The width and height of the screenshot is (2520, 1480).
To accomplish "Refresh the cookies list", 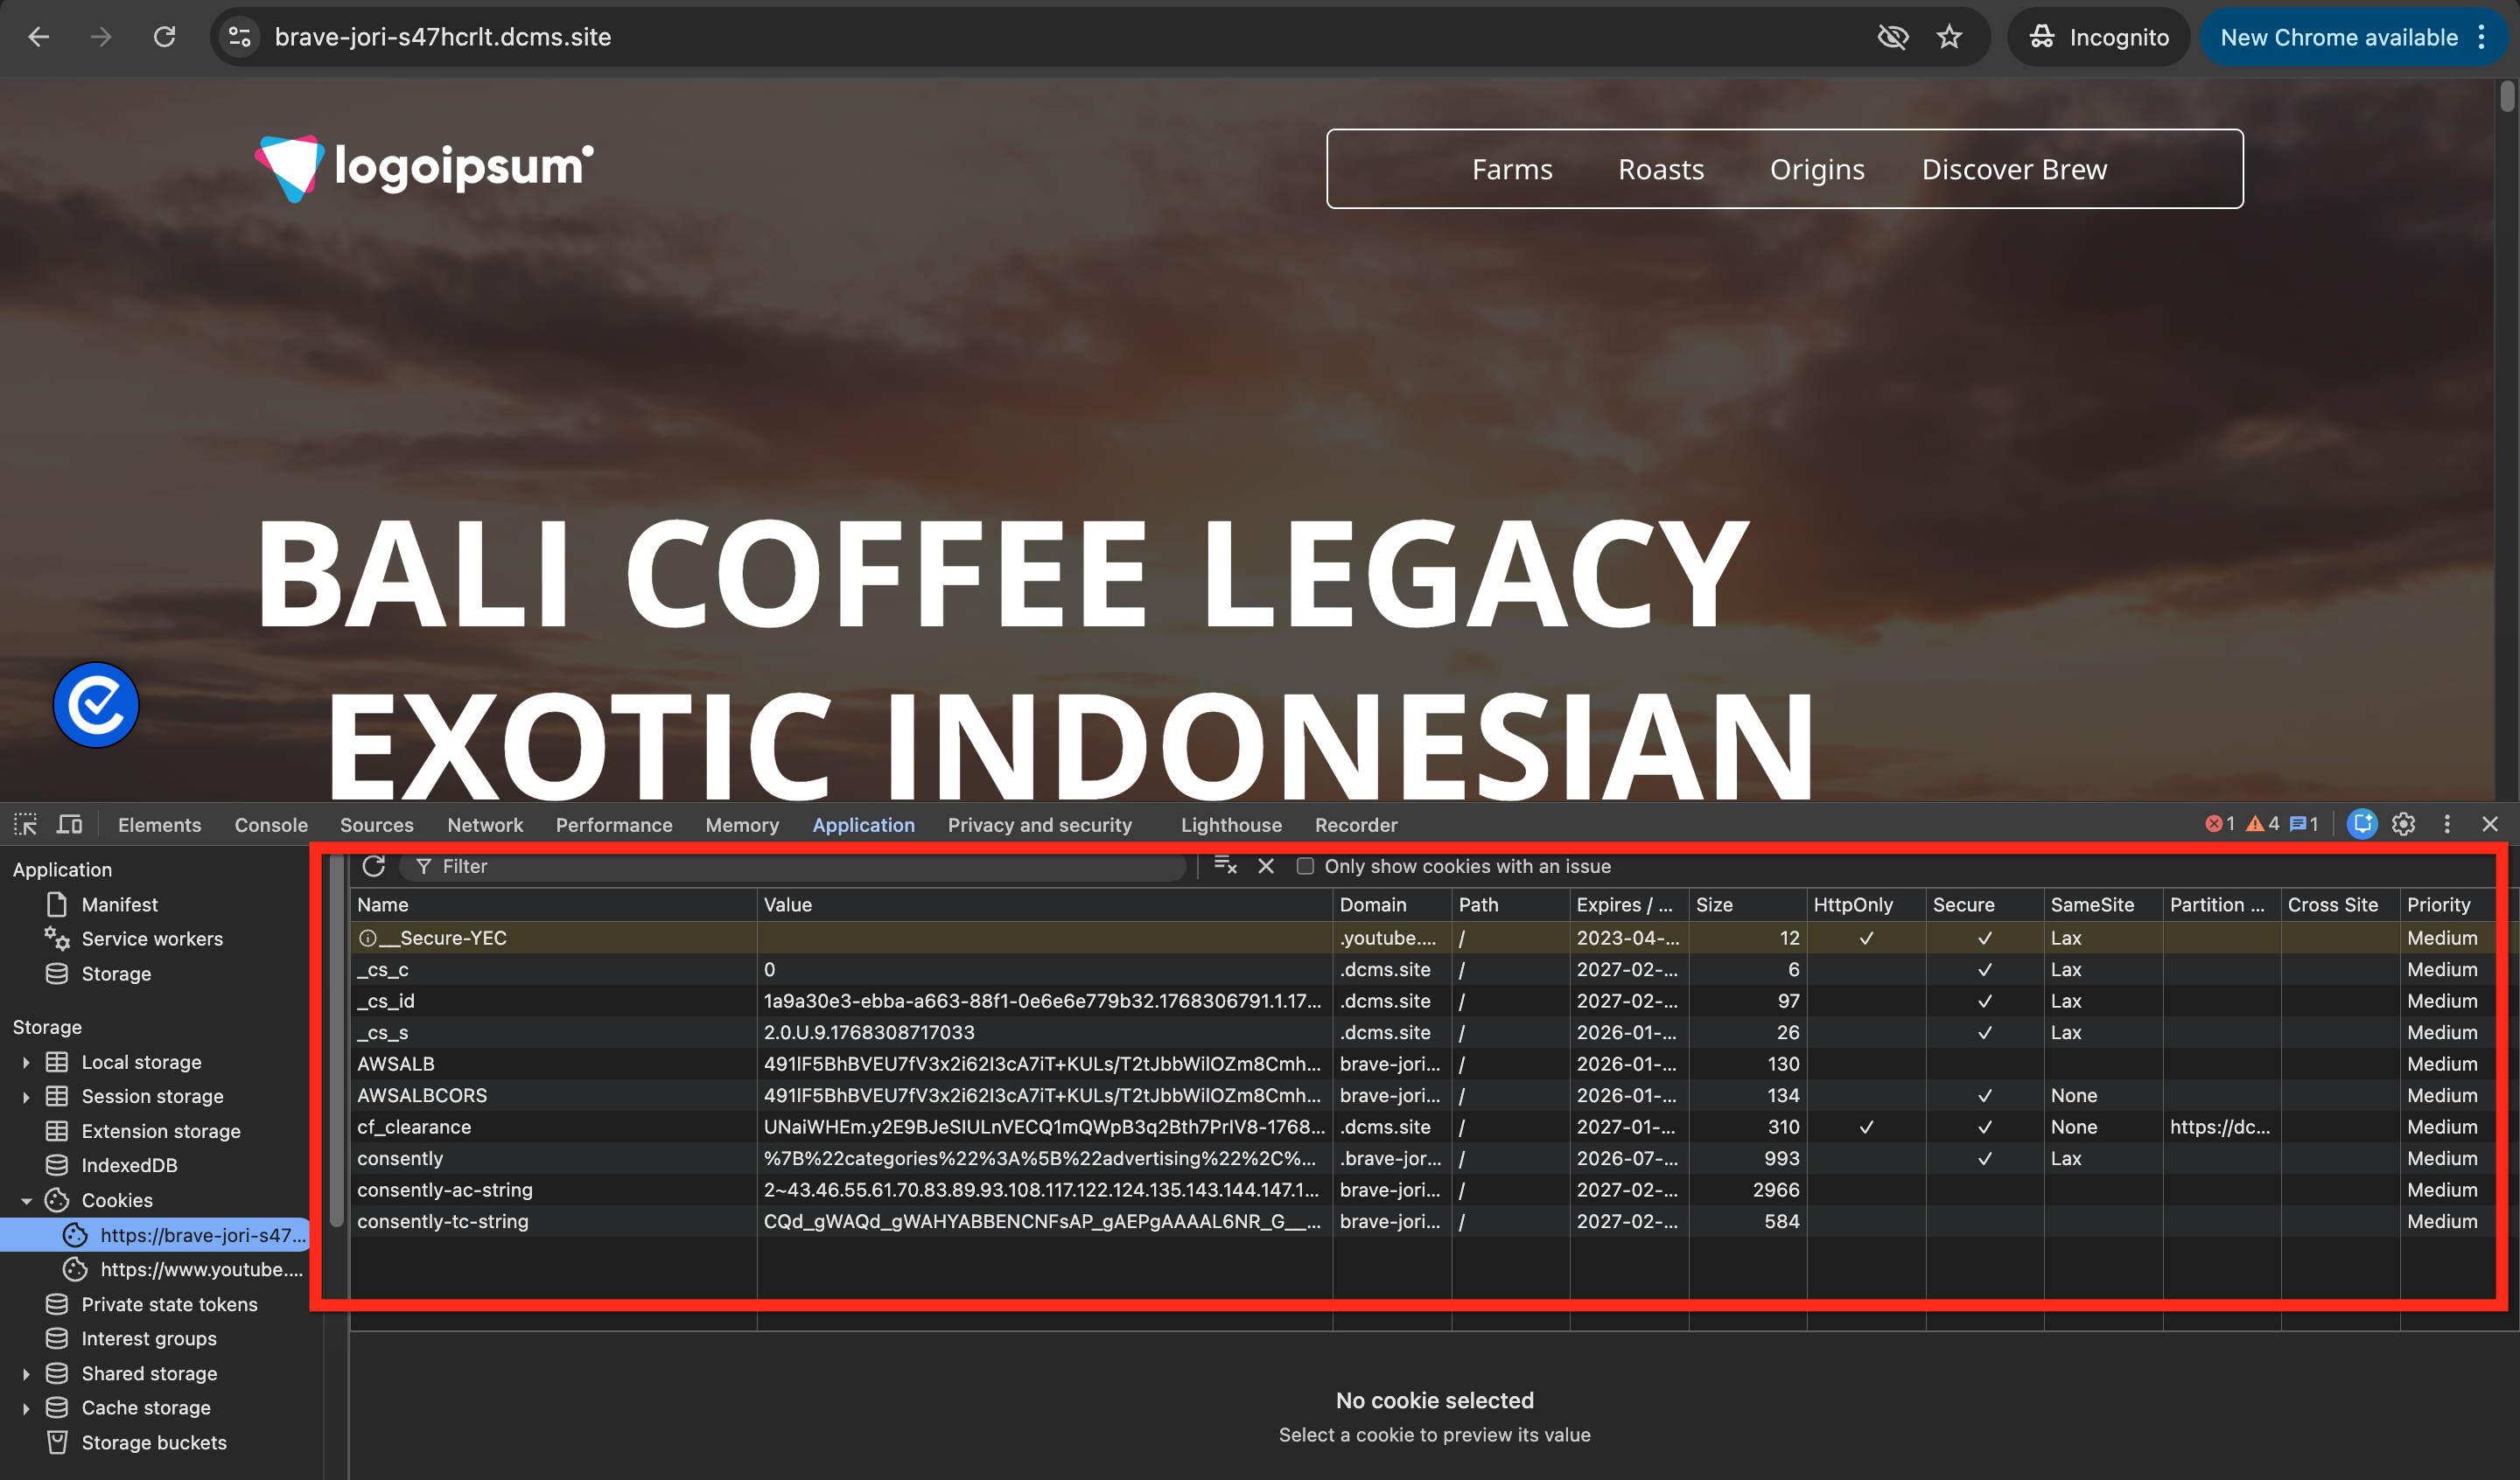I will click(x=374, y=866).
